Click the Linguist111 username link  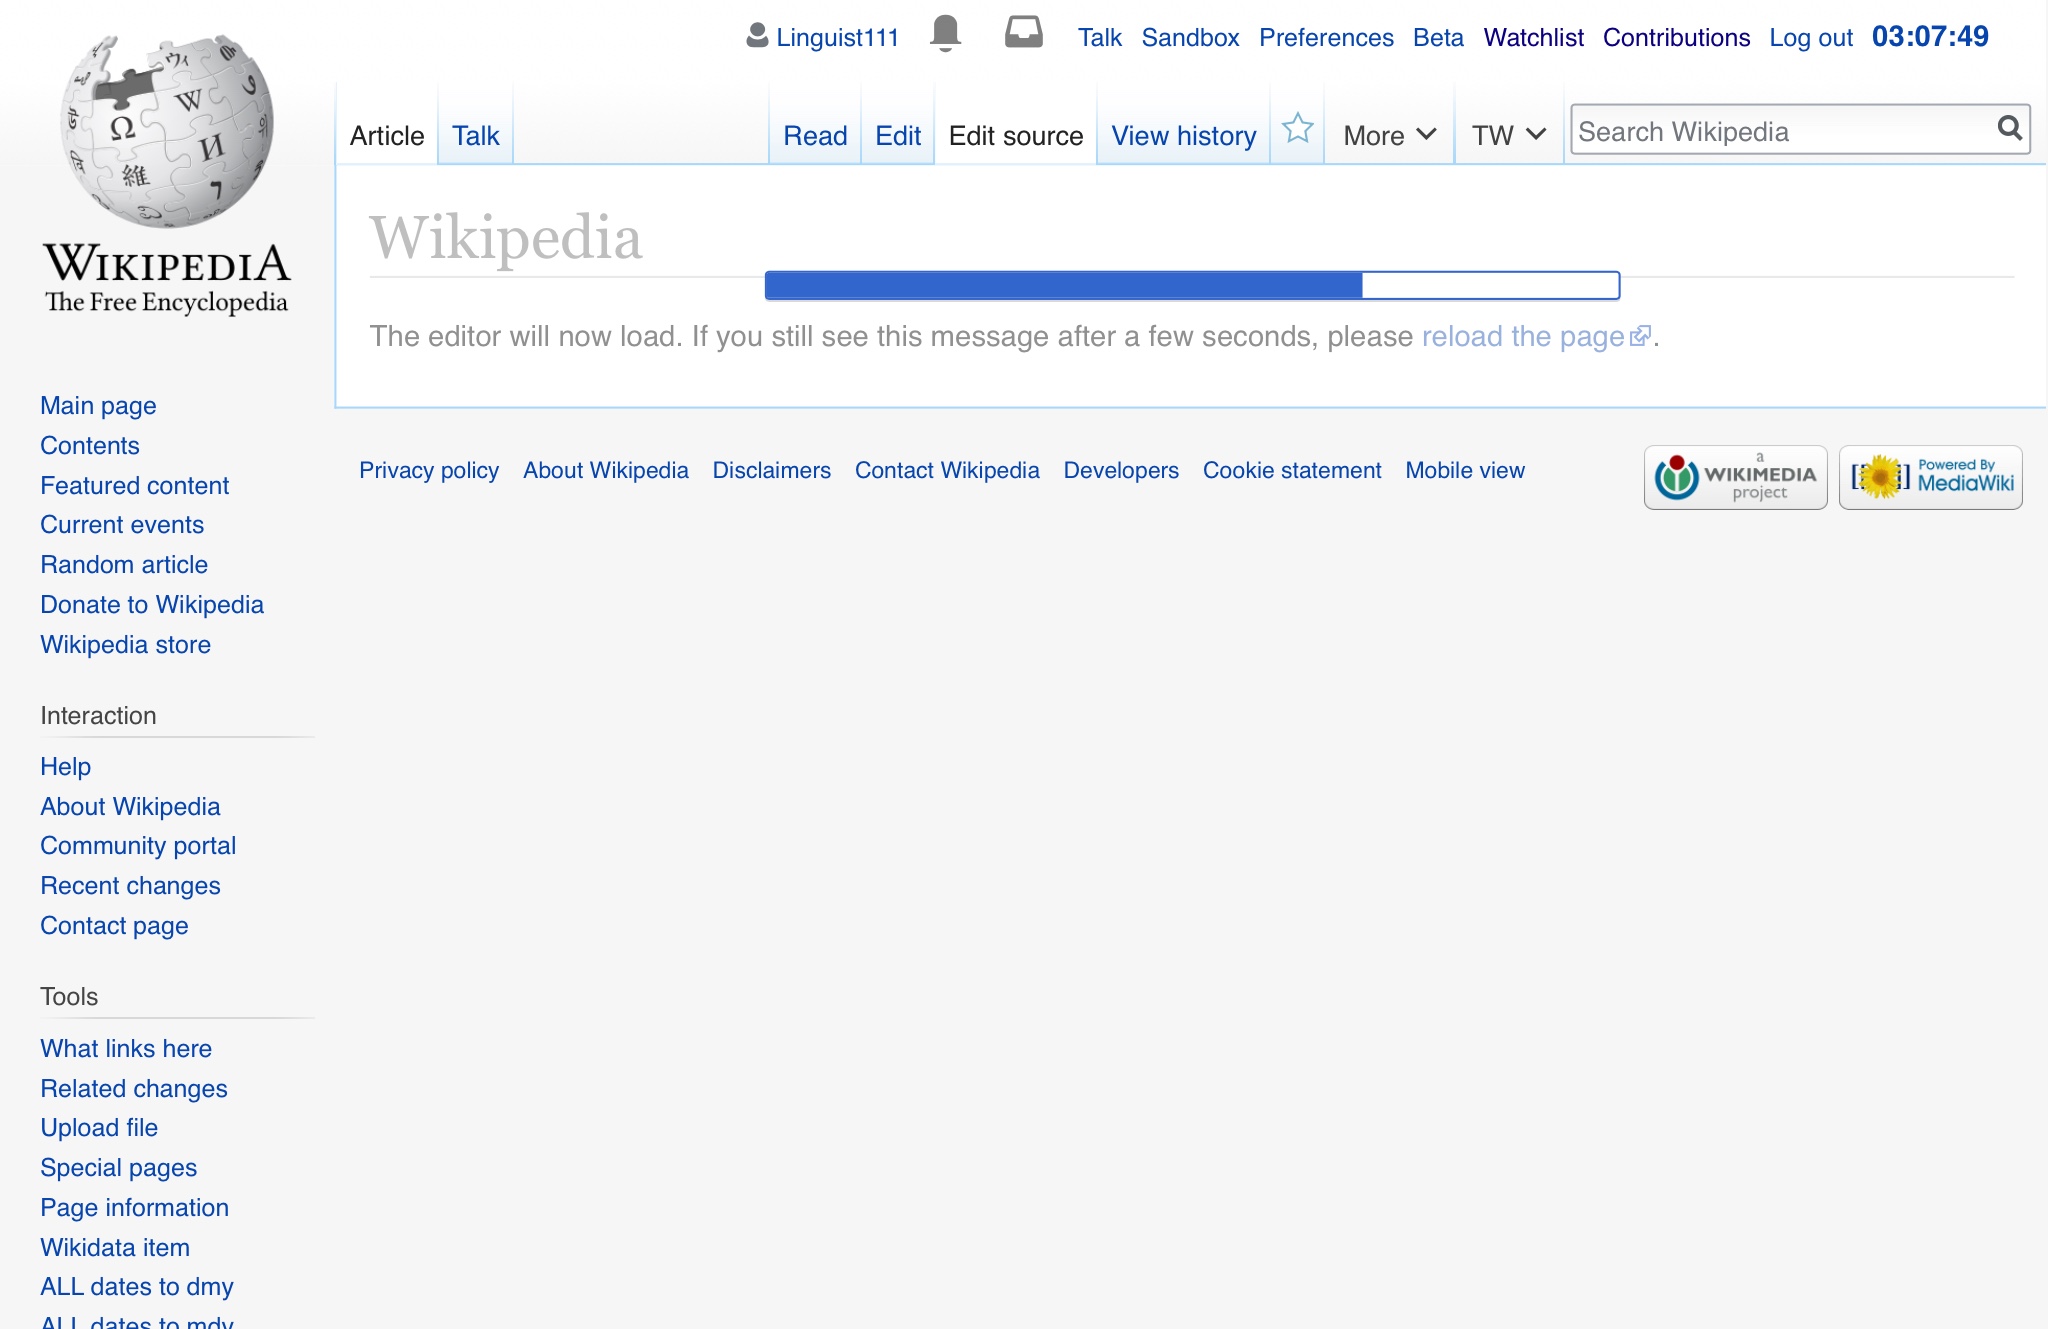[837, 37]
